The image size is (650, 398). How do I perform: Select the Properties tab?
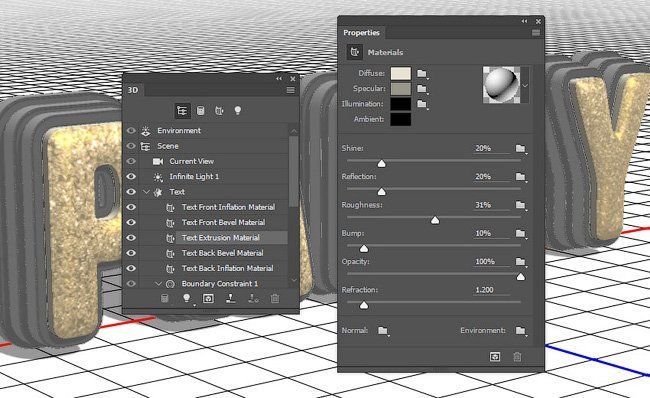pos(361,33)
